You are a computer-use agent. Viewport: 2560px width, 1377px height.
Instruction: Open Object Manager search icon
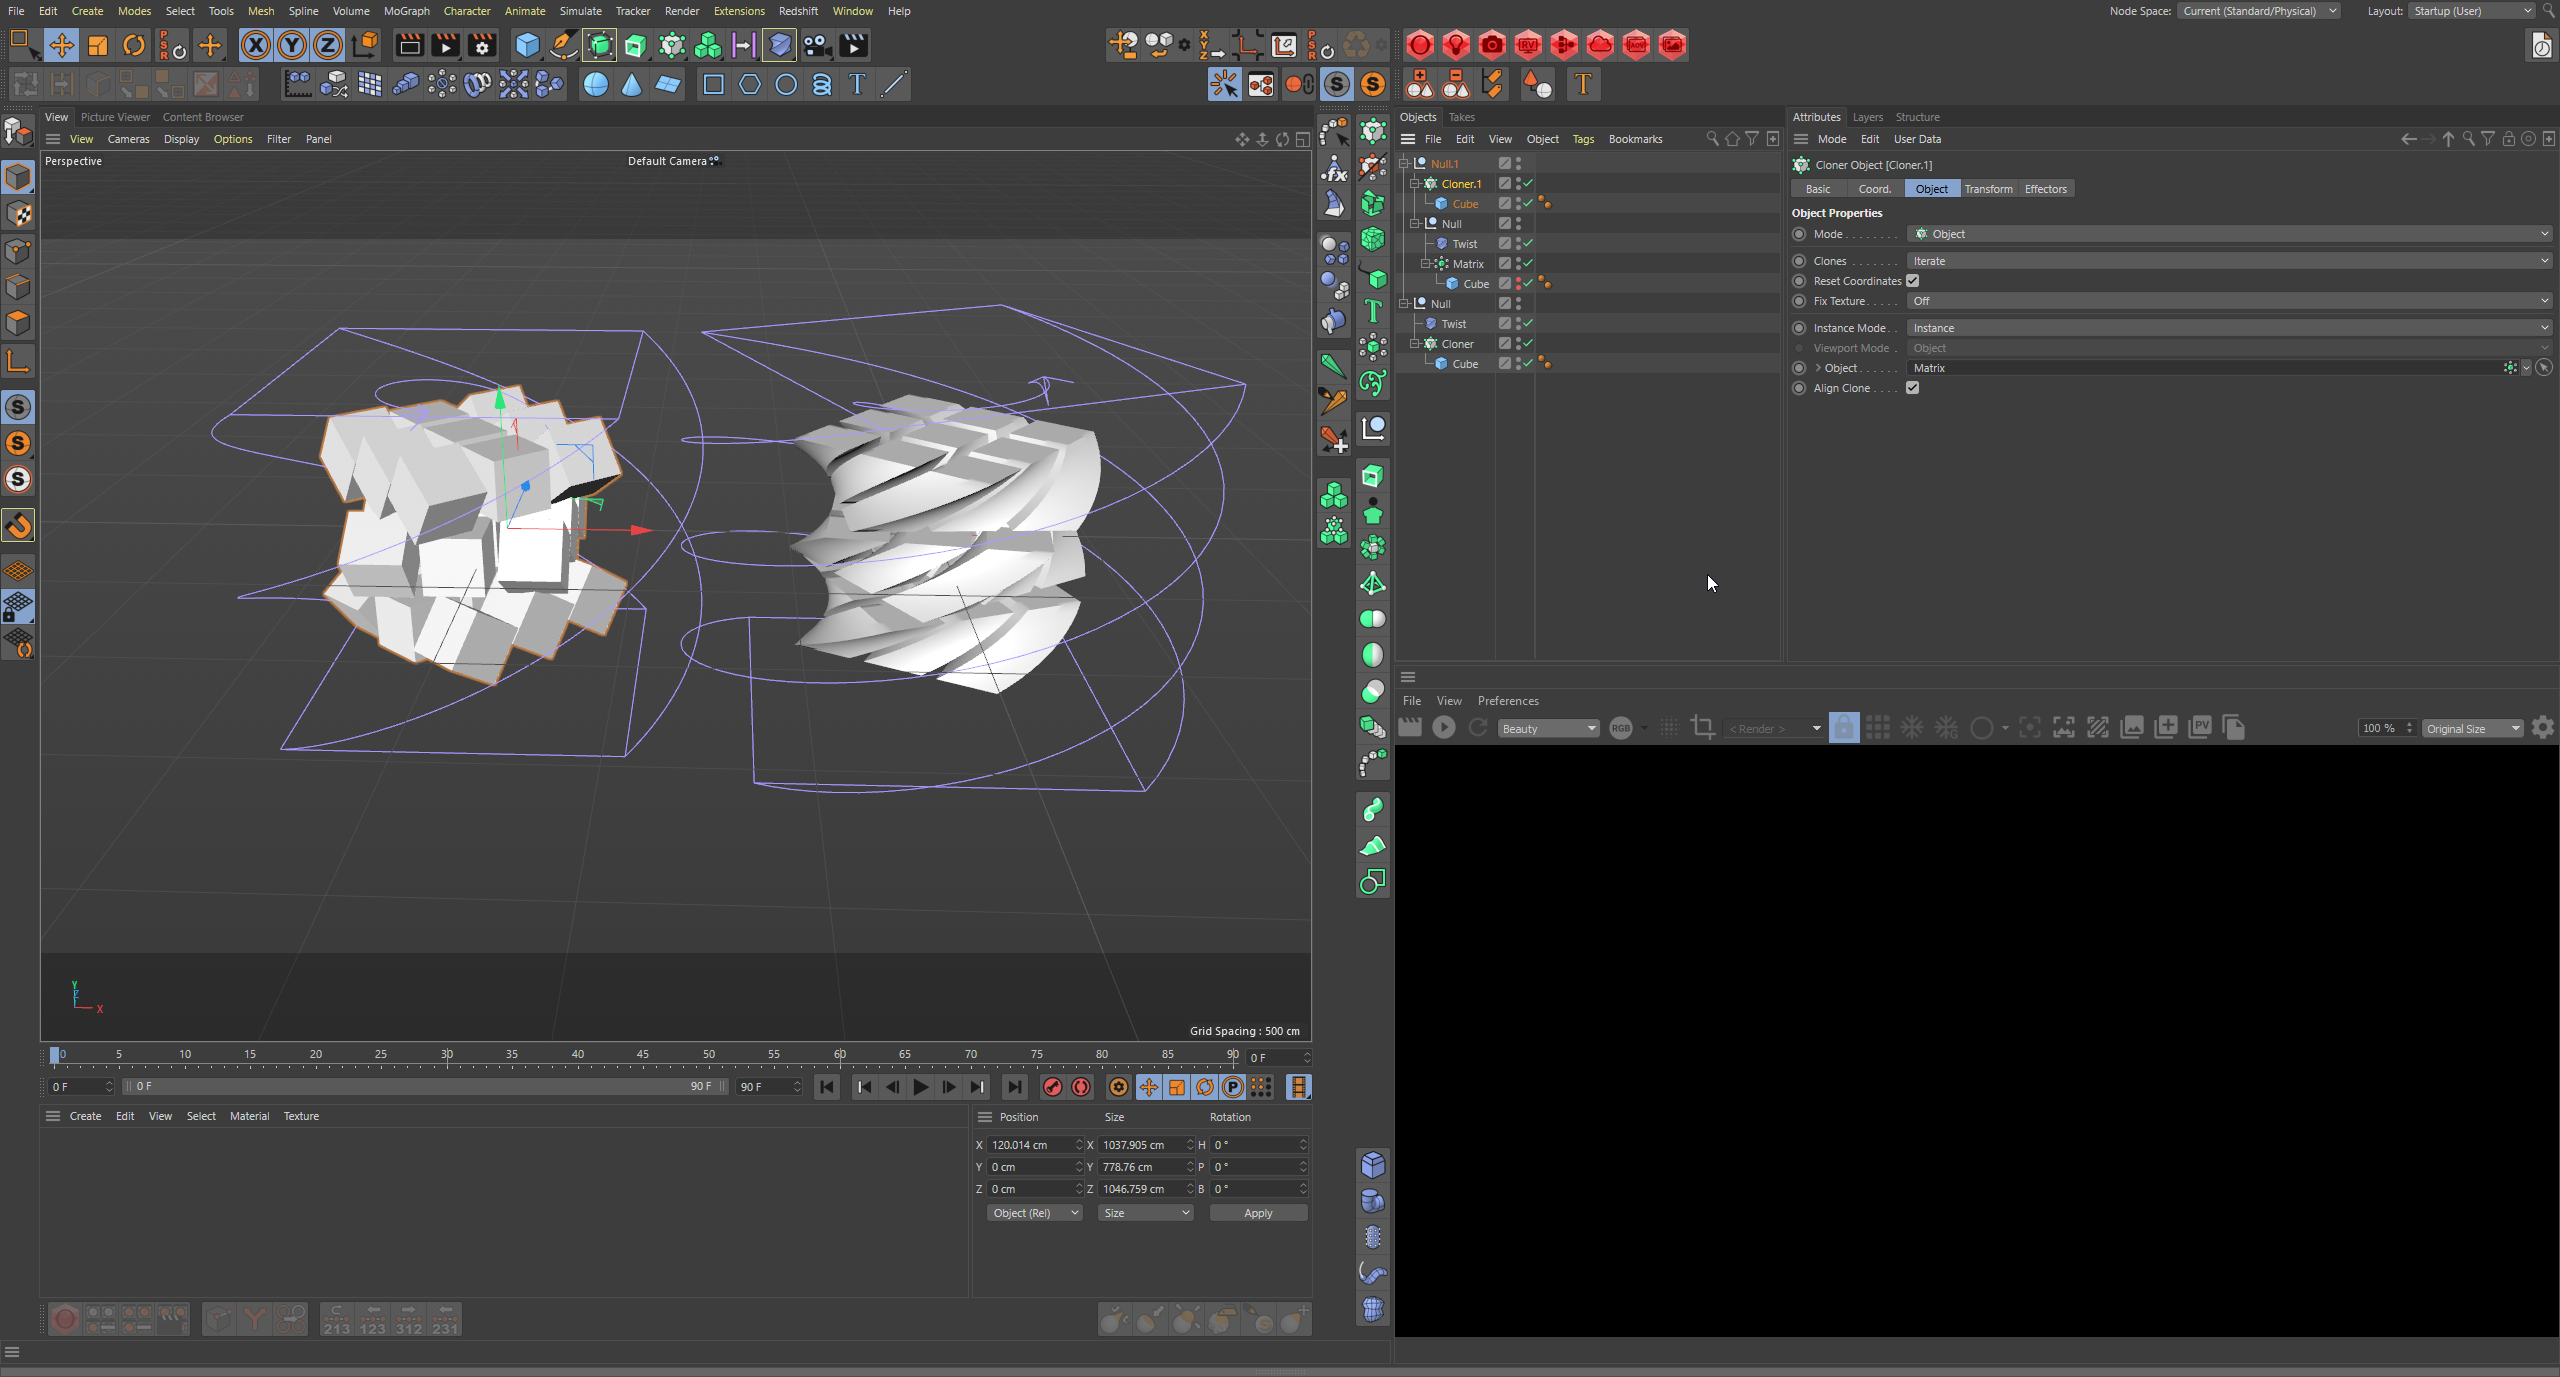coord(1713,139)
